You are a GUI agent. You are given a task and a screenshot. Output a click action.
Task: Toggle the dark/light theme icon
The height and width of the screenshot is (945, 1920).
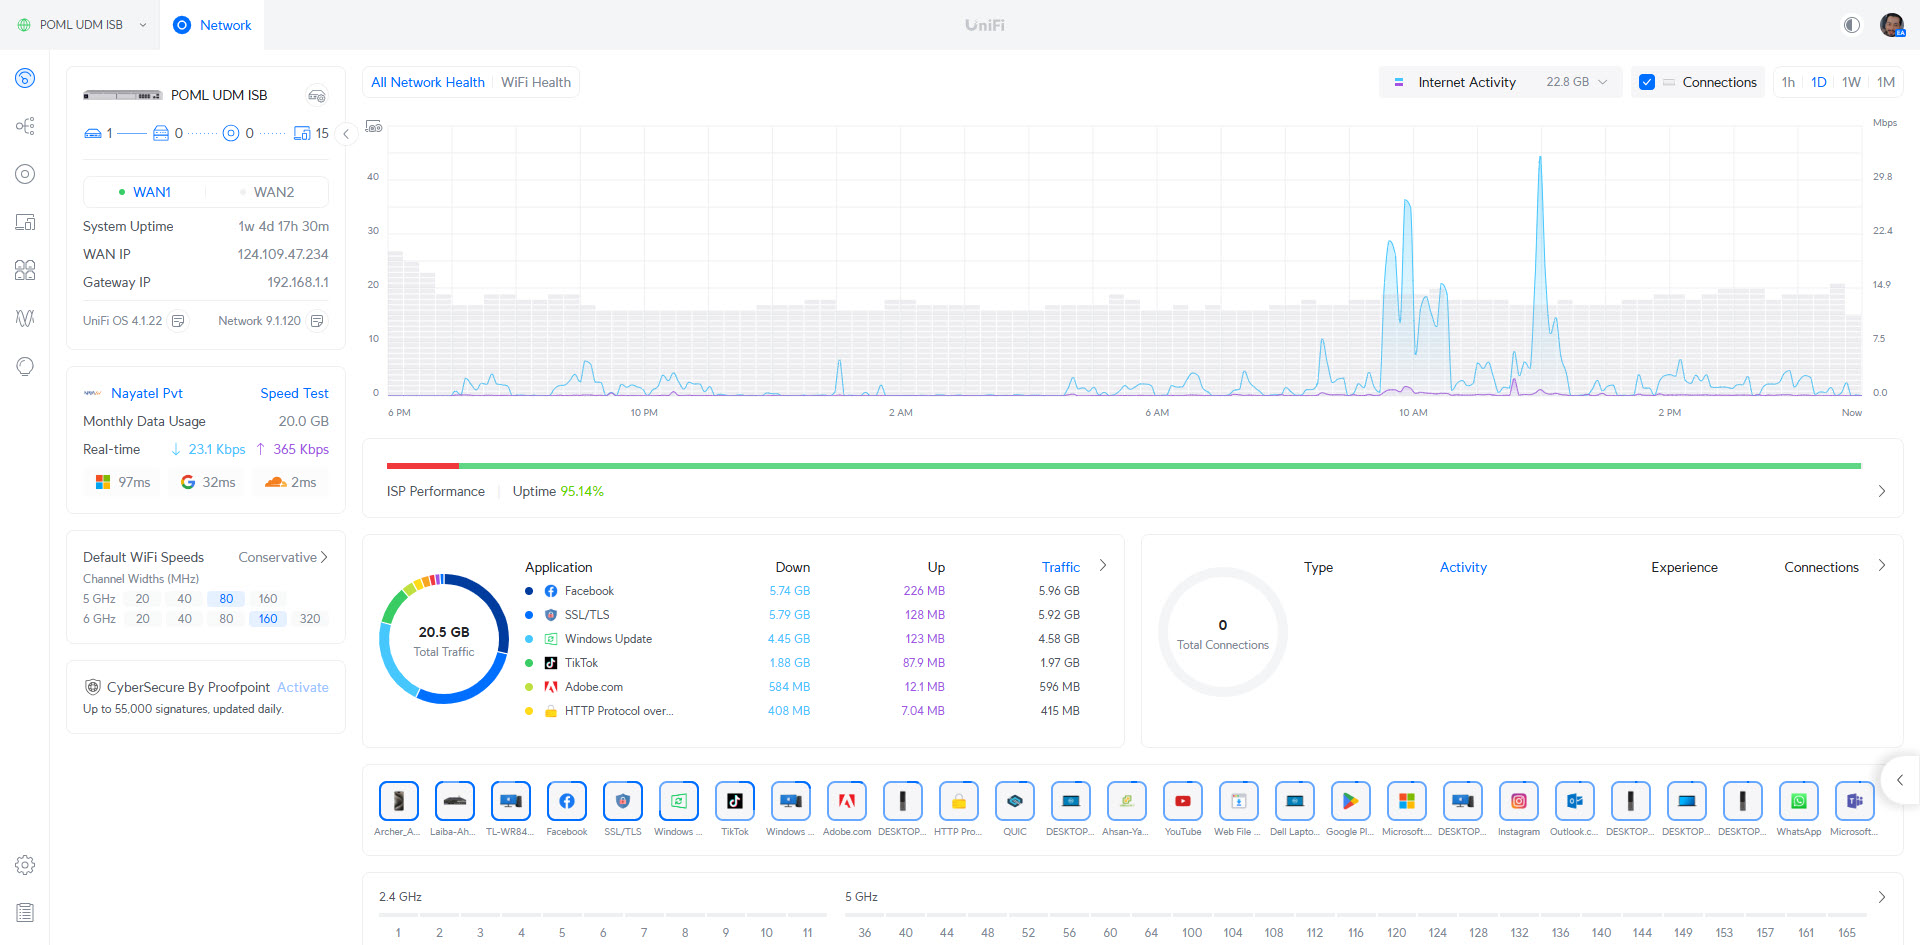pos(1852,25)
